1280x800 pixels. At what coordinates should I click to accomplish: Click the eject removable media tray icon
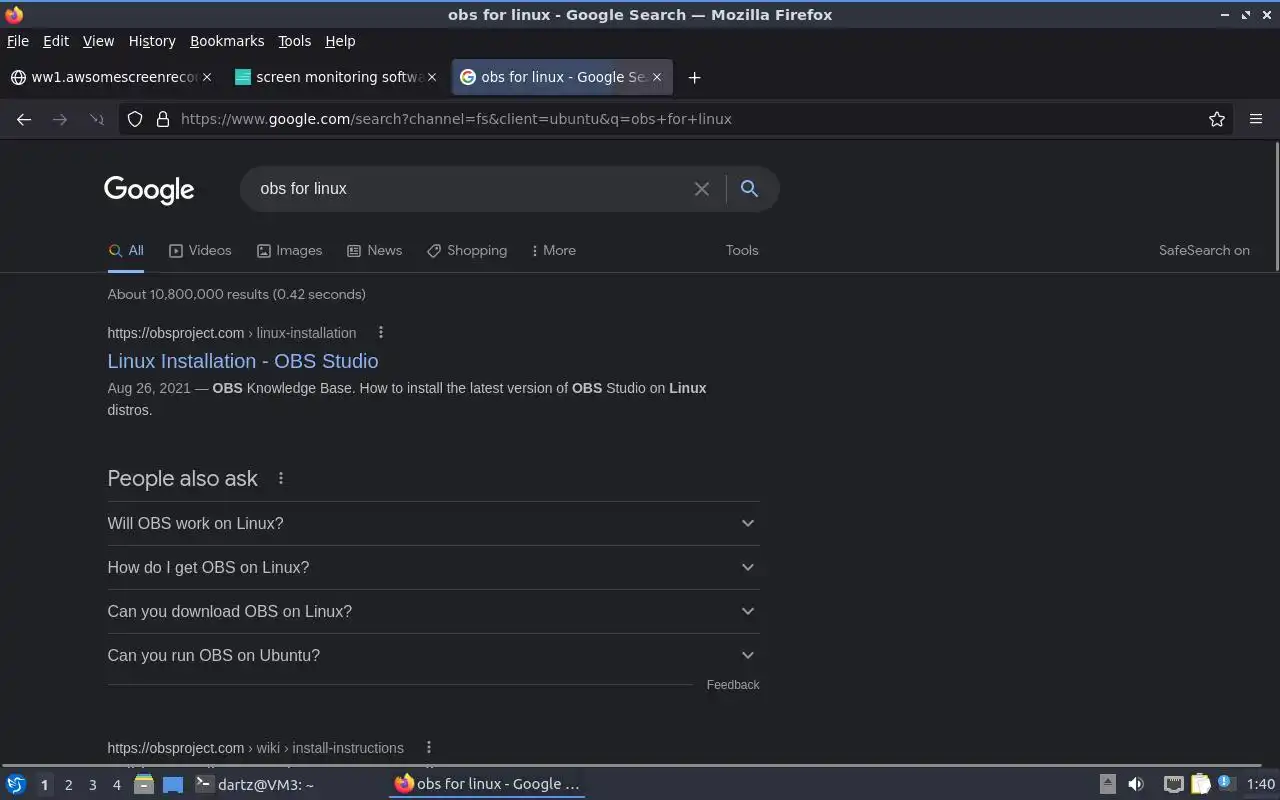(x=1107, y=784)
